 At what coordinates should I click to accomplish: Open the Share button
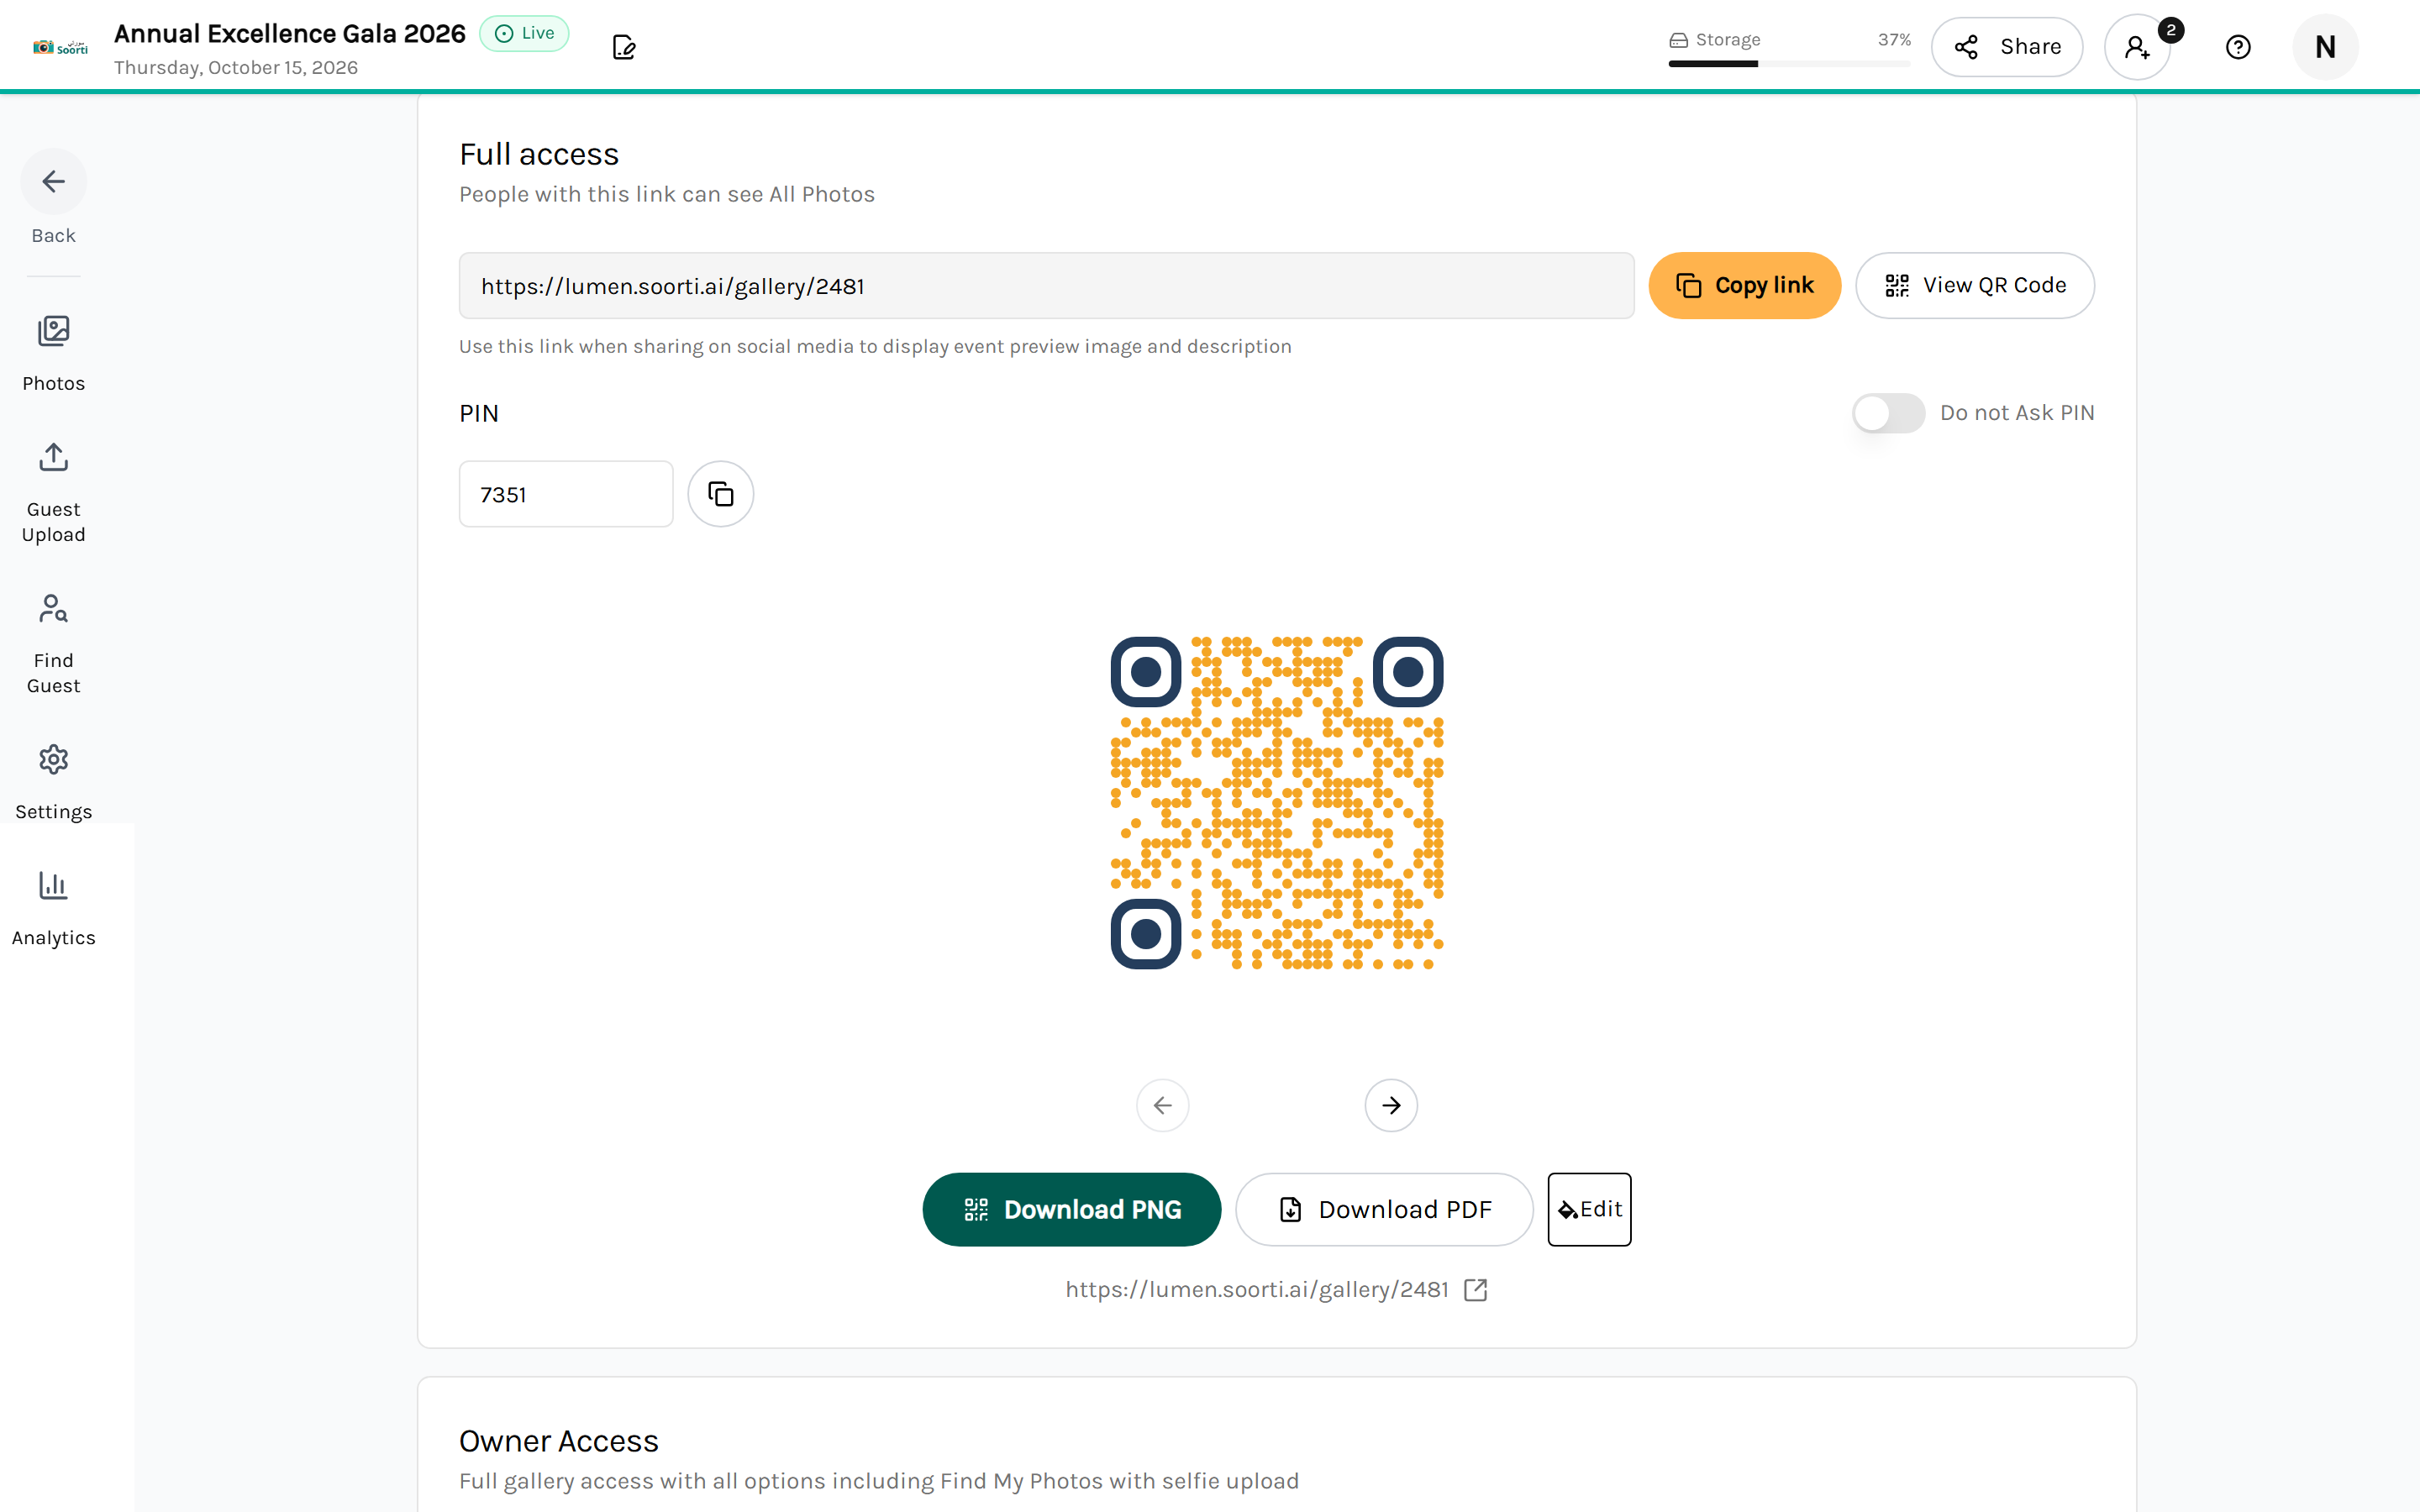coord(2006,47)
